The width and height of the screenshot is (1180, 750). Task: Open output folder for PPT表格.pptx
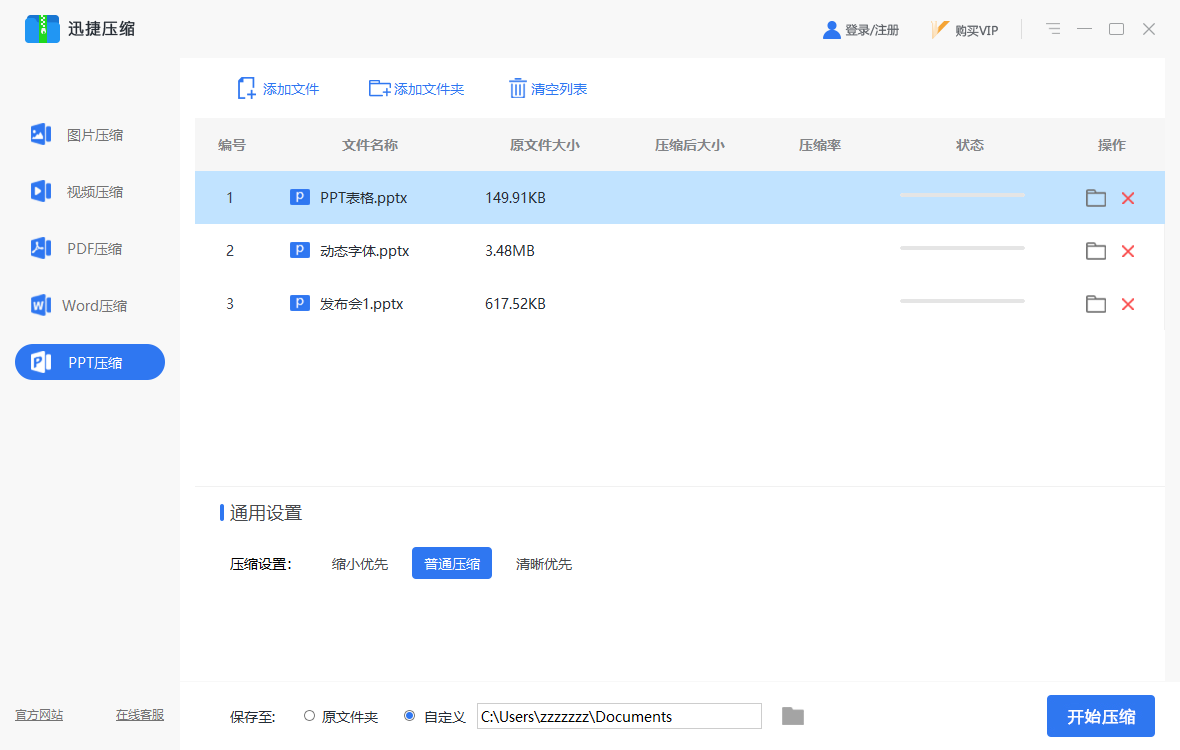point(1096,198)
